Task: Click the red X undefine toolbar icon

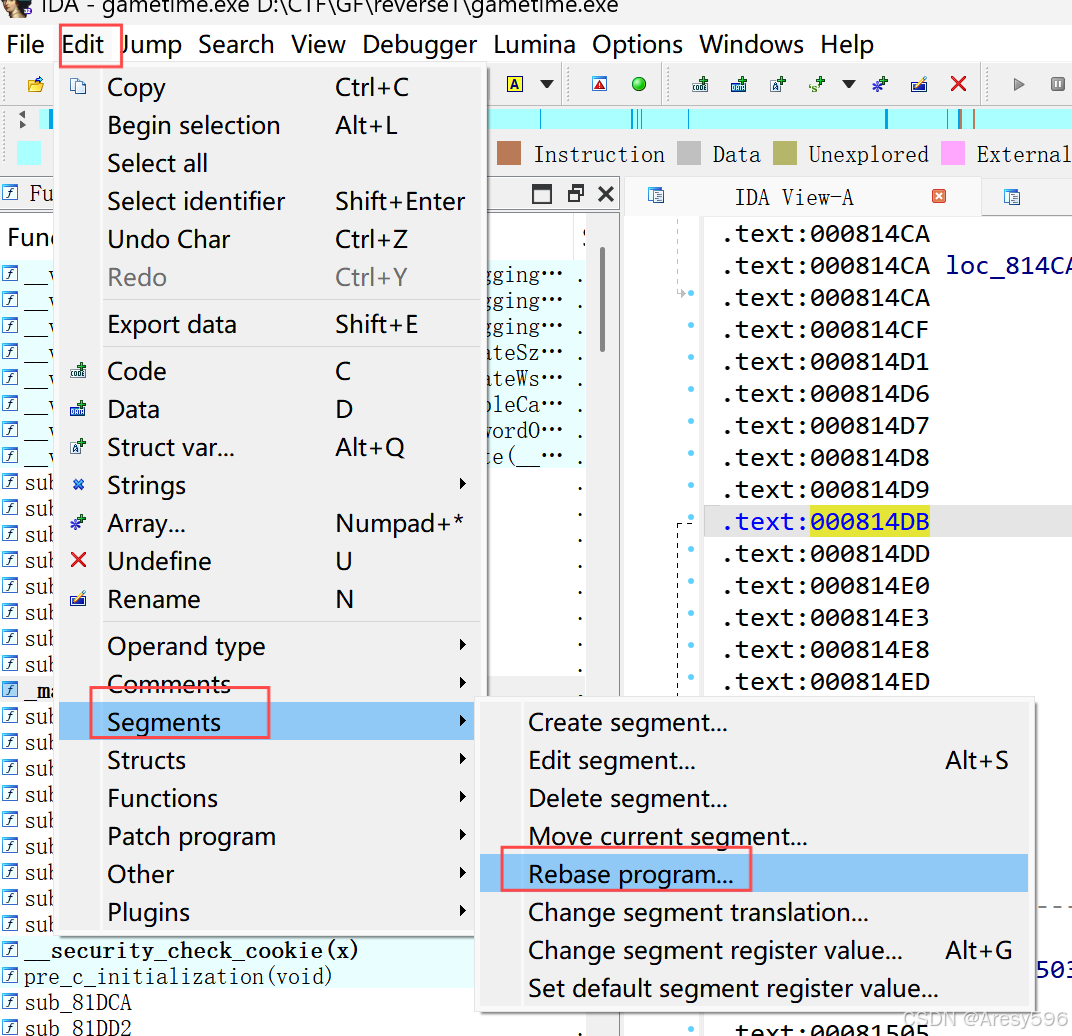Action: [958, 84]
